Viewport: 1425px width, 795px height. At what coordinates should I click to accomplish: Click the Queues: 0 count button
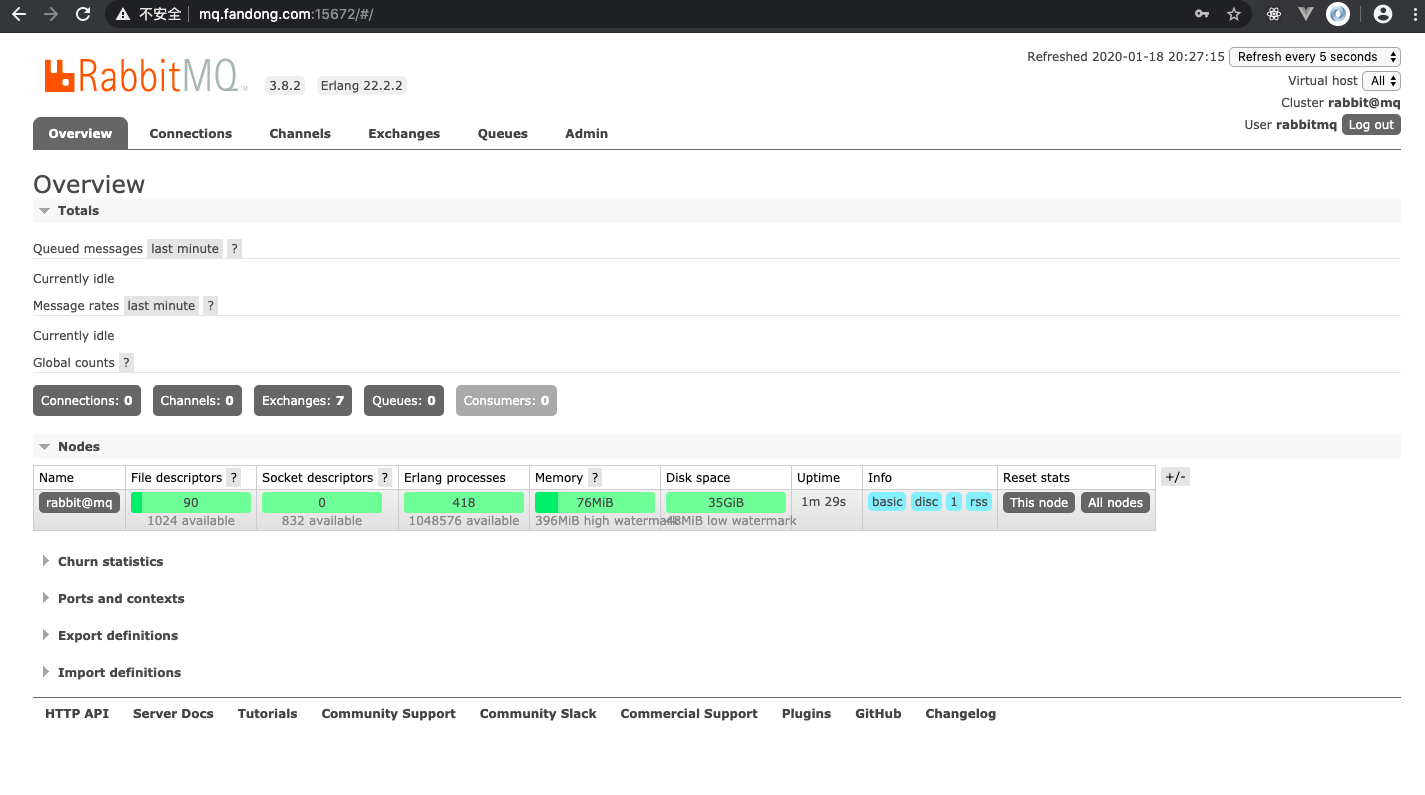click(x=404, y=401)
